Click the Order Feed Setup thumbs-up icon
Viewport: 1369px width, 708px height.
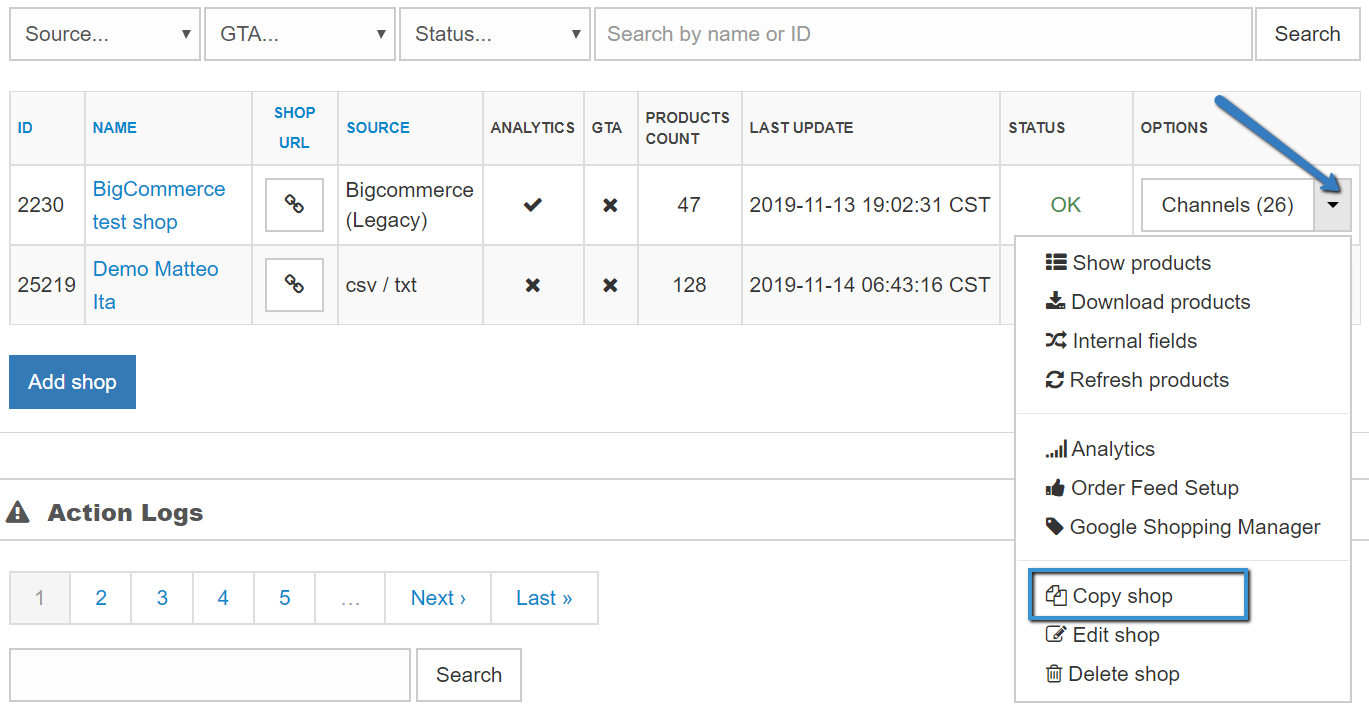[x=1055, y=488]
